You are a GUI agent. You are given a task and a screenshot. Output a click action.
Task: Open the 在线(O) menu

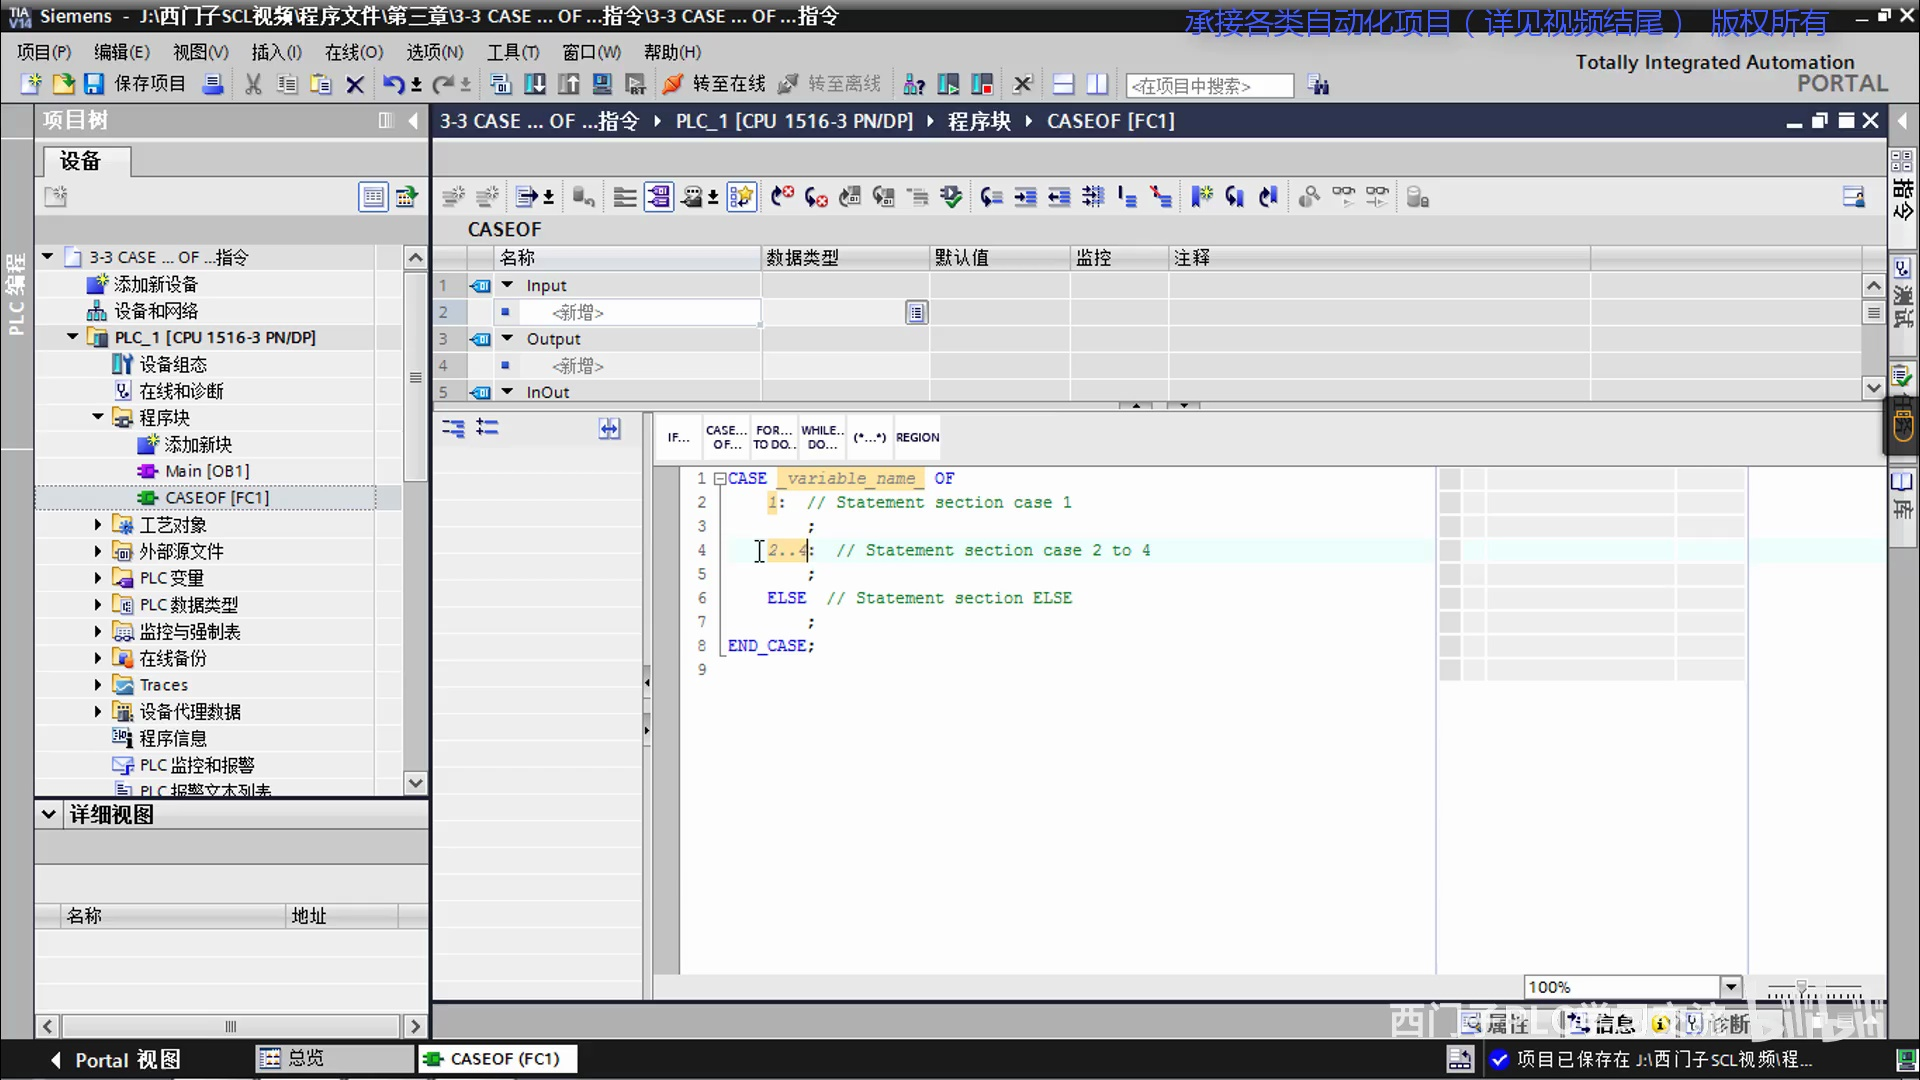pyautogui.click(x=353, y=52)
